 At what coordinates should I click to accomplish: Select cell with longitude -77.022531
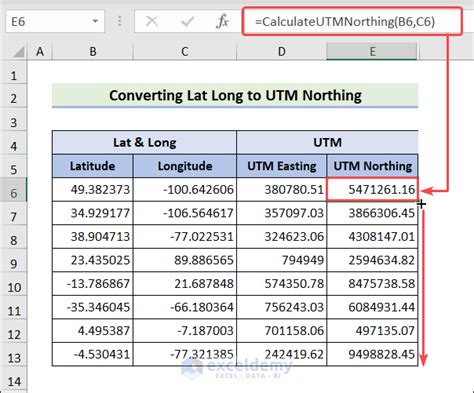[x=185, y=237]
